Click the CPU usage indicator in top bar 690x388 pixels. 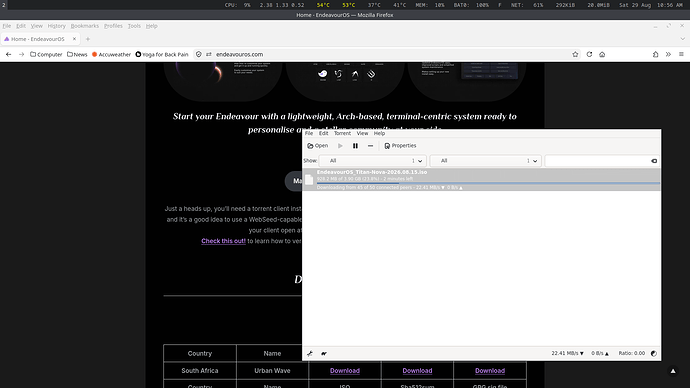click(x=238, y=5)
